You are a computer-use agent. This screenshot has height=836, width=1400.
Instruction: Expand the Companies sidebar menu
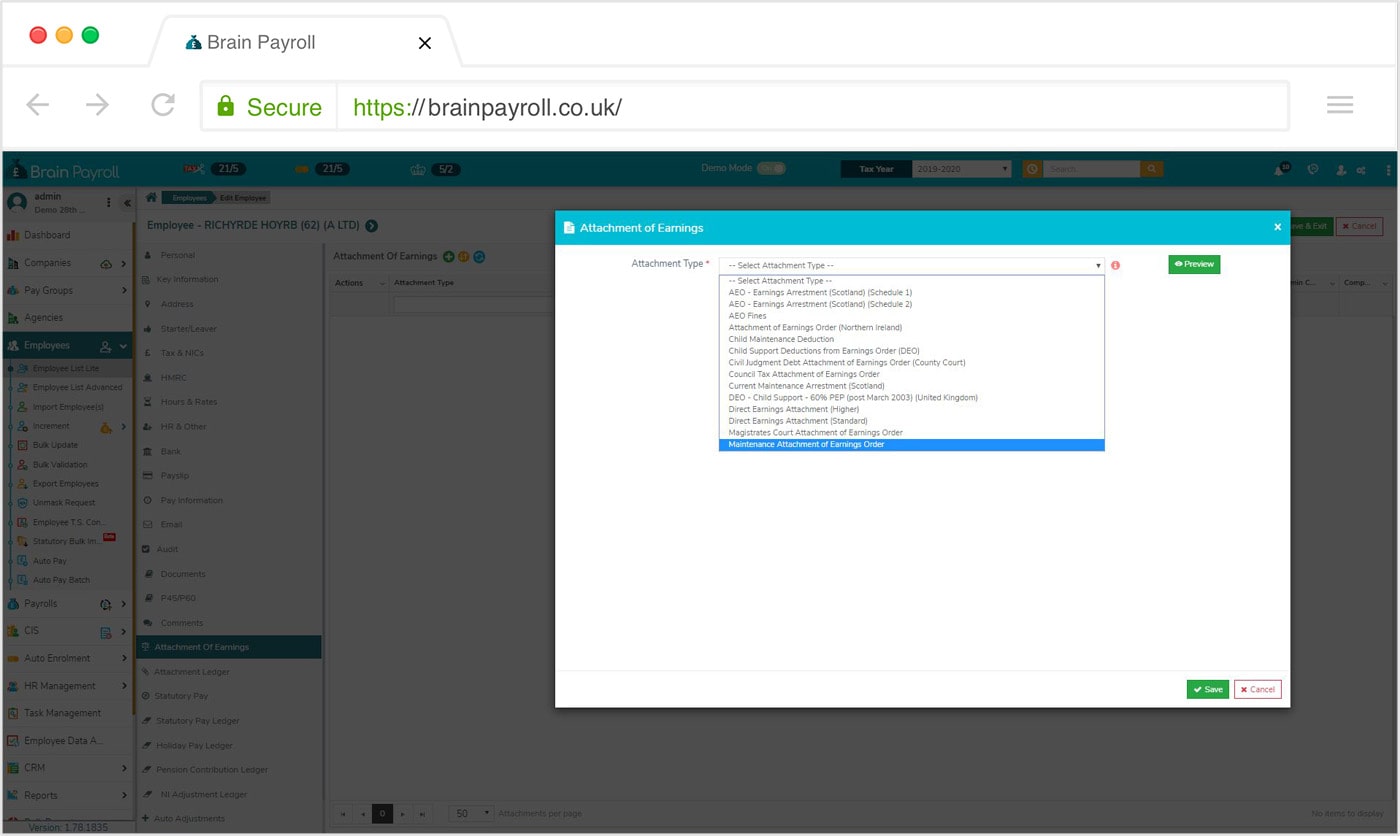tap(123, 263)
